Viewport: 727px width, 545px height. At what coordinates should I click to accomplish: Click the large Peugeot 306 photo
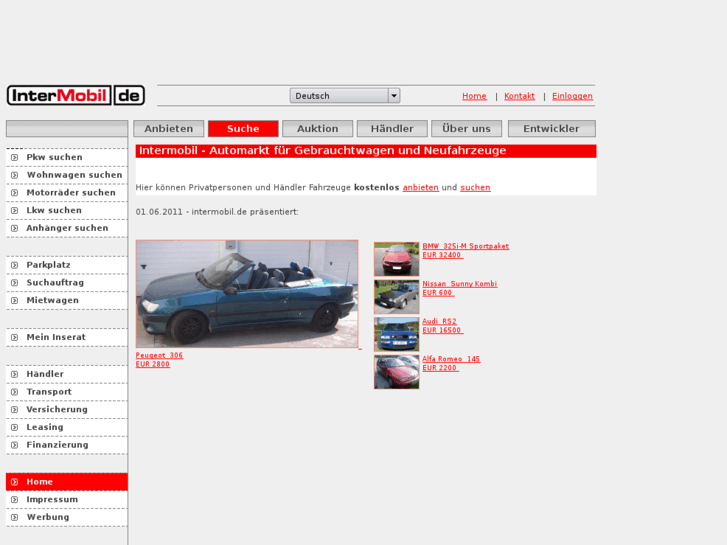point(247,294)
